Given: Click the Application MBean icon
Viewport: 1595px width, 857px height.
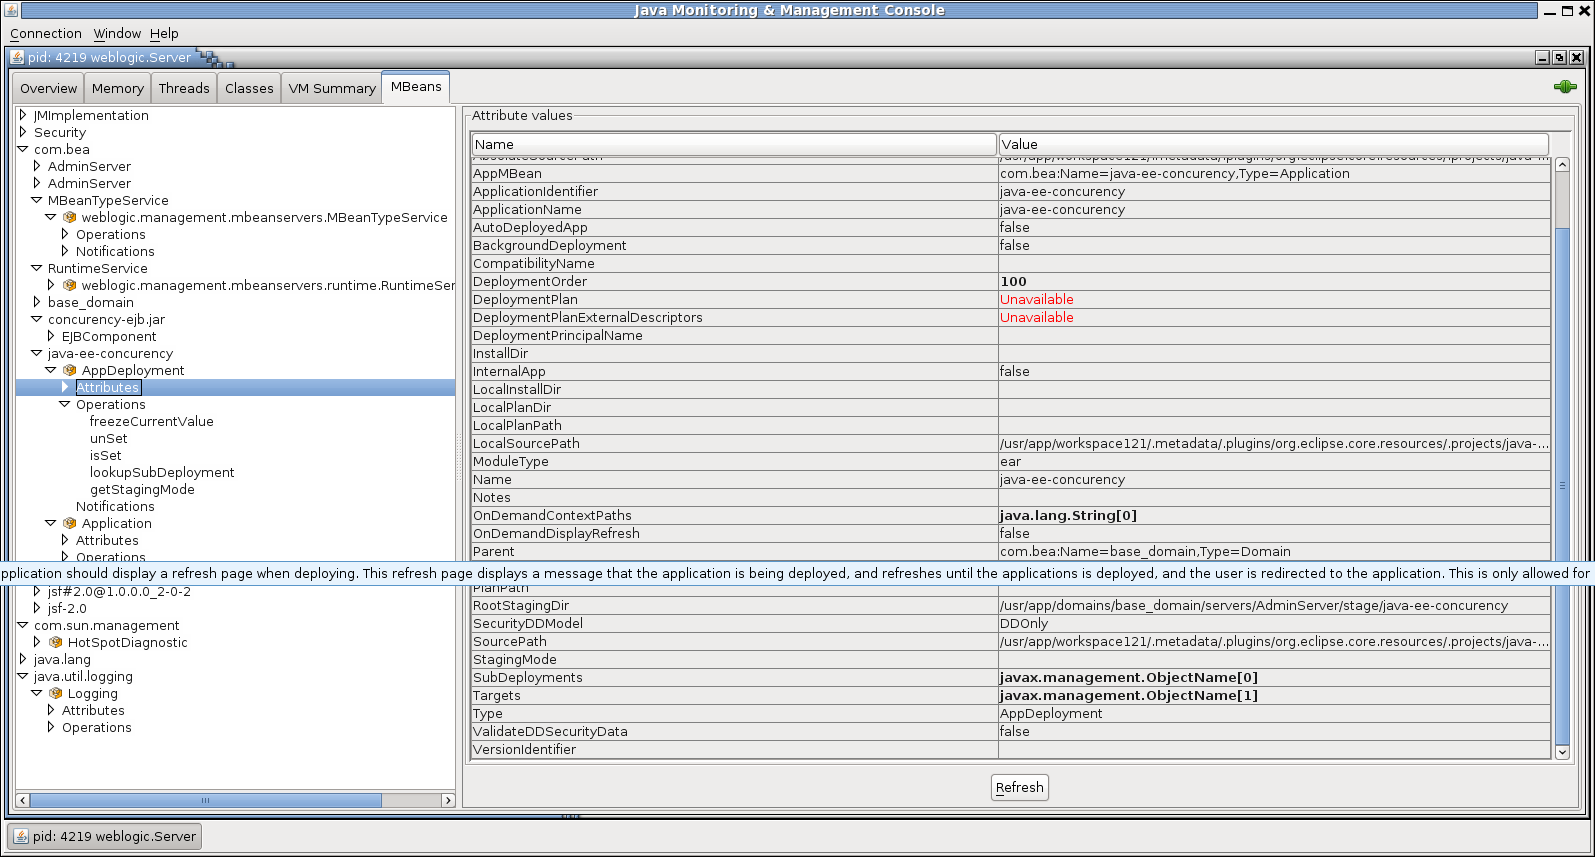Looking at the screenshot, I should point(69,523).
